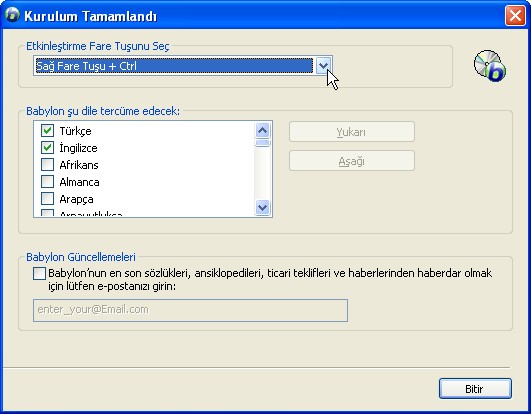Uncheck the İngilizce language checkbox
Screen dimensions: 531x414
click(x=47, y=147)
